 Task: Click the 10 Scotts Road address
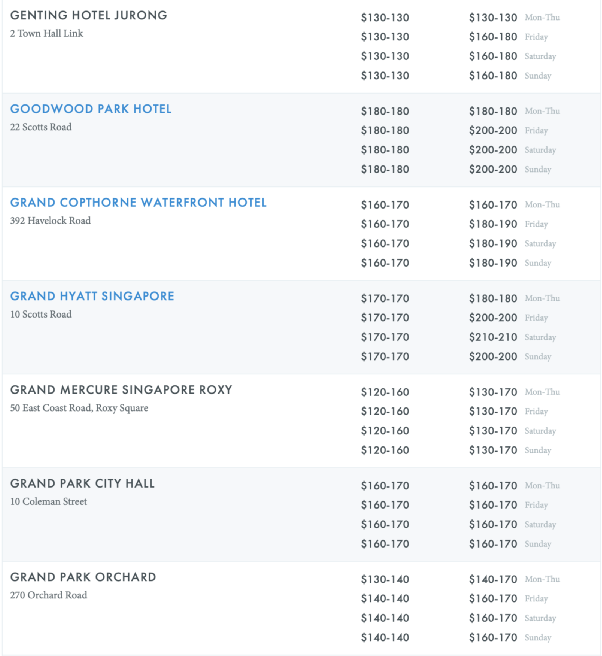pyautogui.click(x=41, y=315)
